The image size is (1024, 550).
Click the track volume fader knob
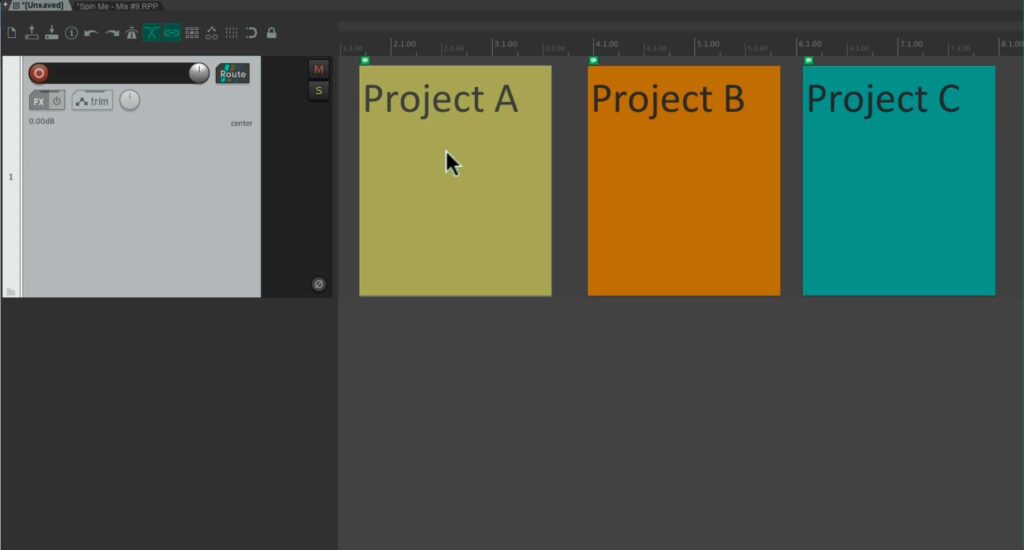click(199, 73)
